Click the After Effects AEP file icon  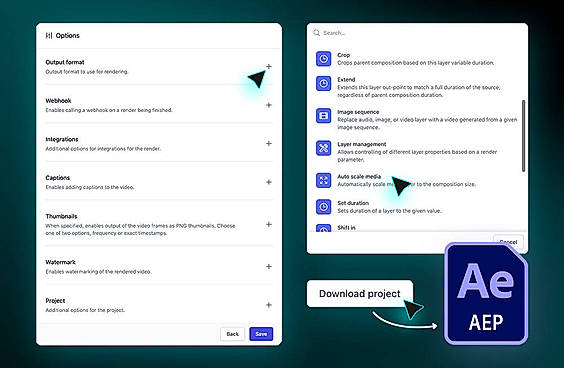point(486,294)
